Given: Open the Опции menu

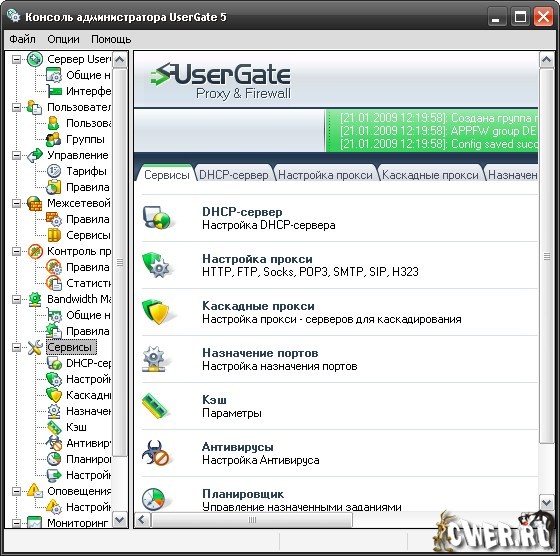Looking at the screenshot, I should click(x=64, y=39).
